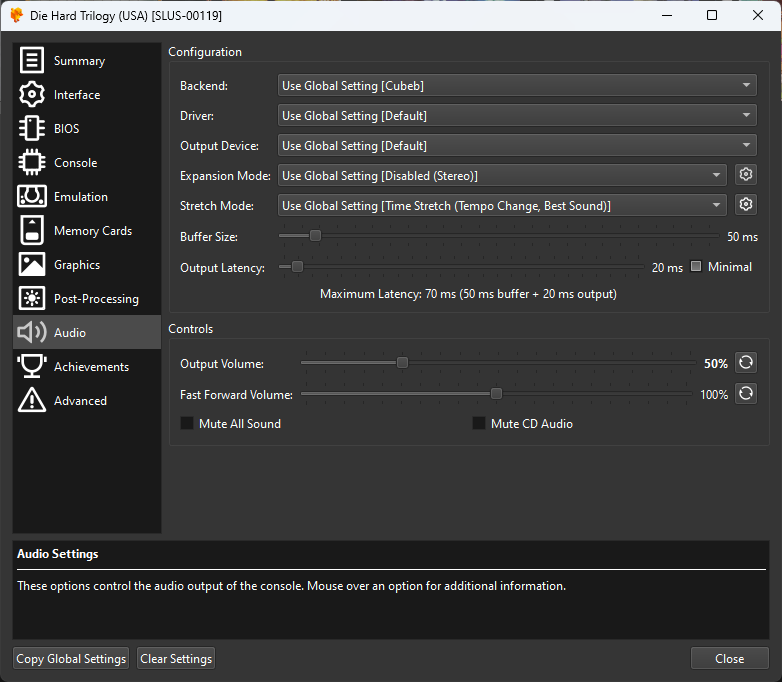Click the Audio speaker icon in sidebar
782x682 pixels.
32,332
